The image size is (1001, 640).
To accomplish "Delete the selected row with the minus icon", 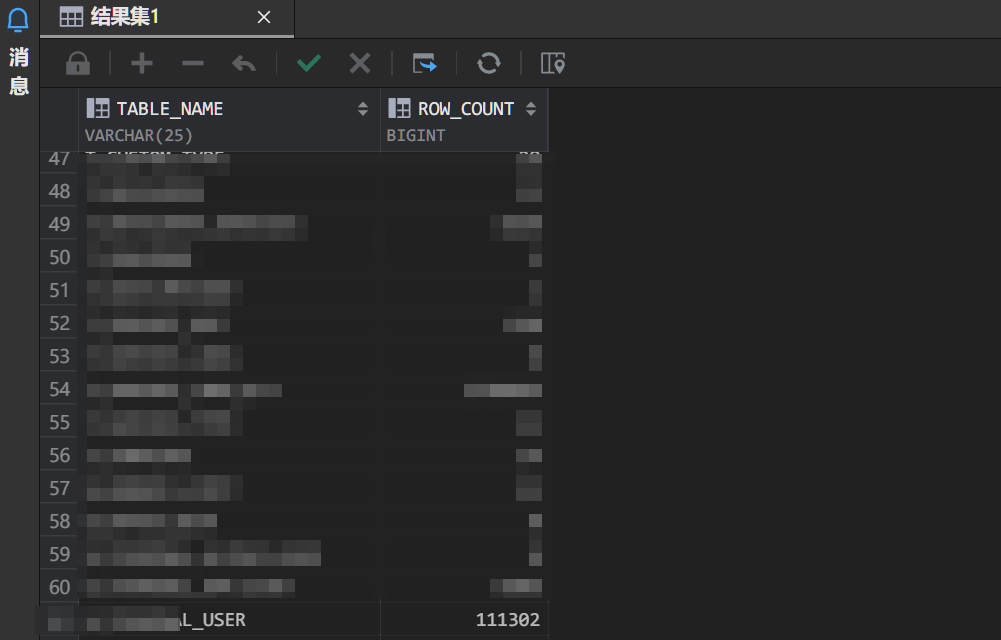I will point(193,64).
